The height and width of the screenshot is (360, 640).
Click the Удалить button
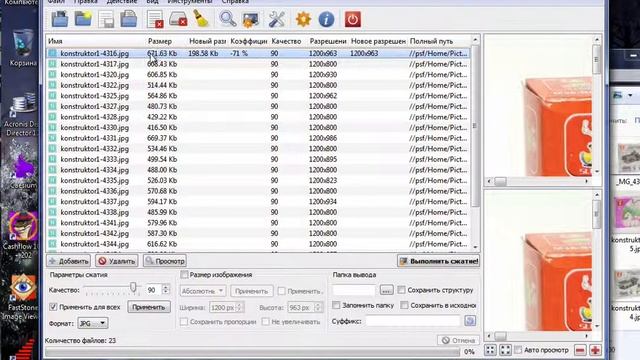117,261
